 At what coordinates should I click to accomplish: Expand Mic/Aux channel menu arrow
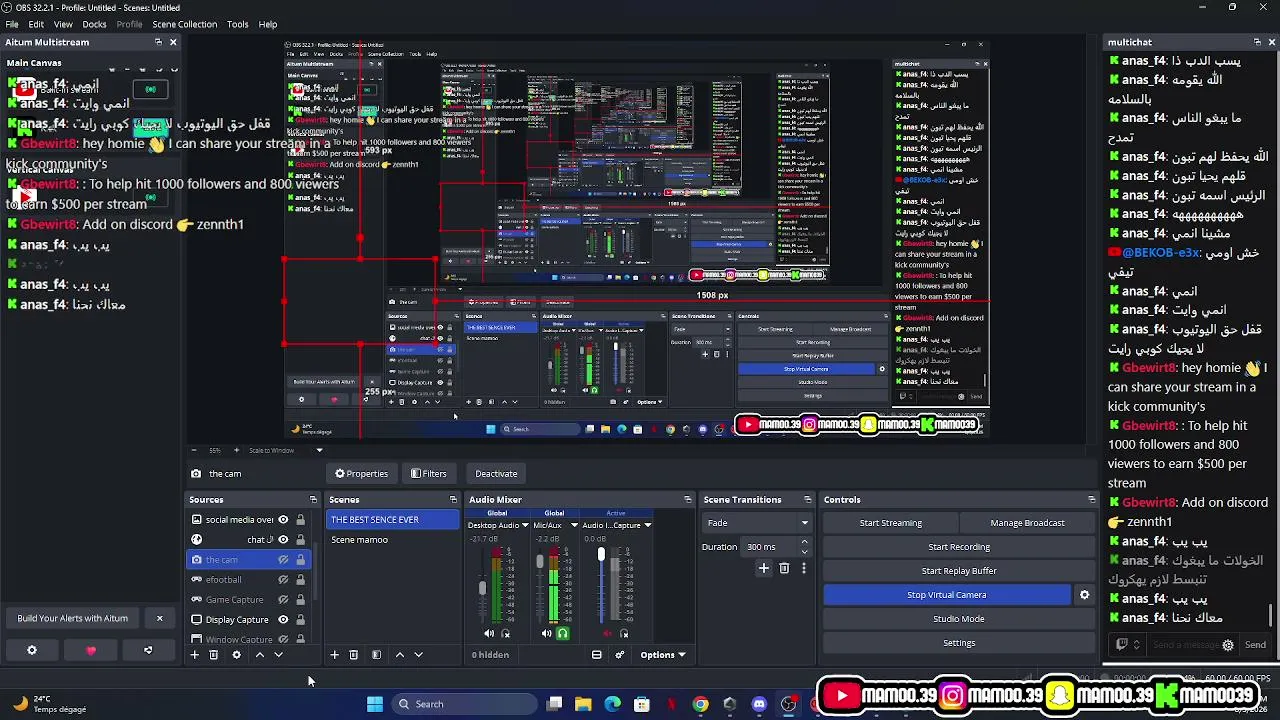[574, 525]
